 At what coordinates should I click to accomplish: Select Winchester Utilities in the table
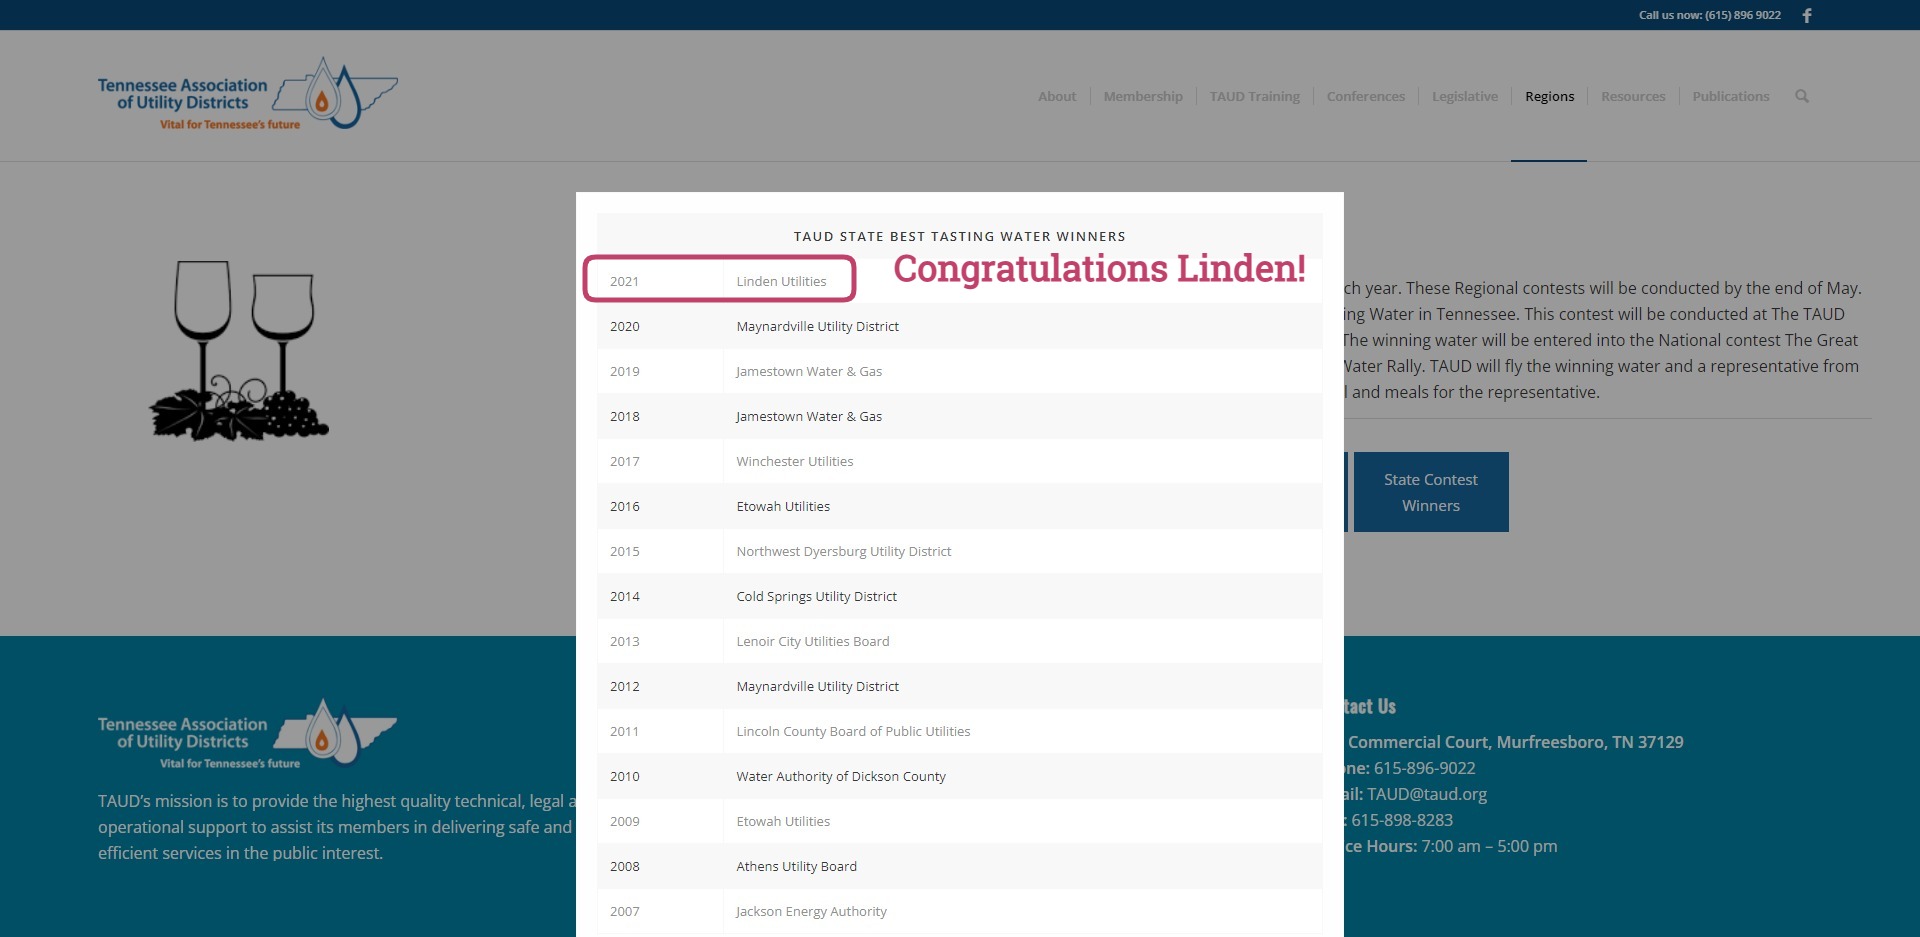click(x=795, y=461)
